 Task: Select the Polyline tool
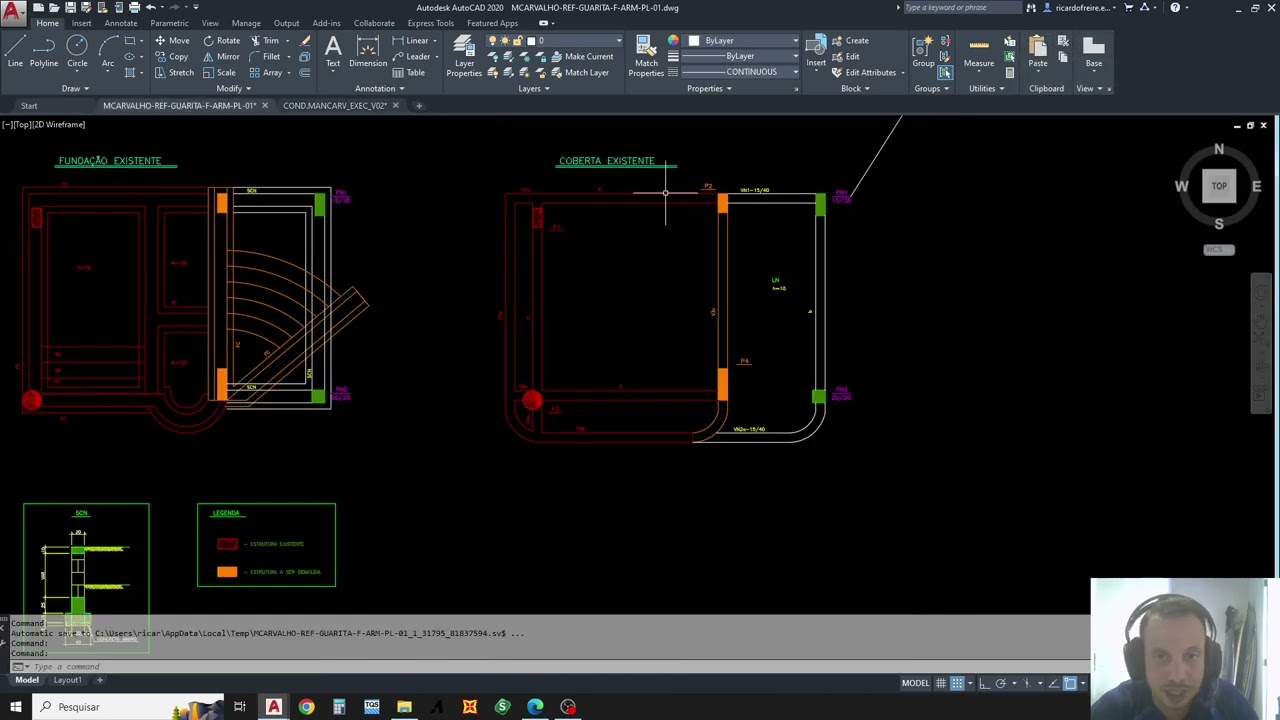(44, 52)
